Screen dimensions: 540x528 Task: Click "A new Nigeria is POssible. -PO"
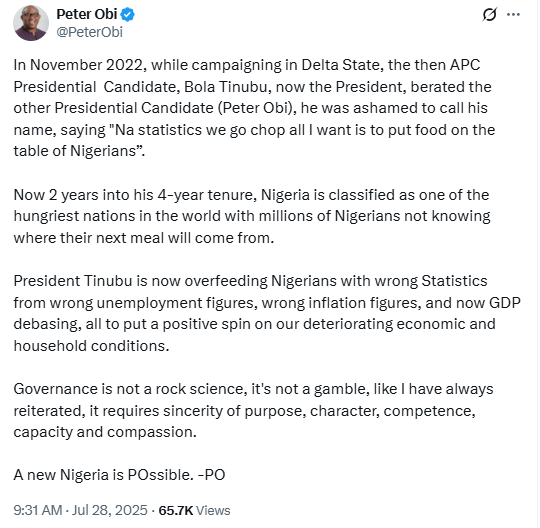119,475
